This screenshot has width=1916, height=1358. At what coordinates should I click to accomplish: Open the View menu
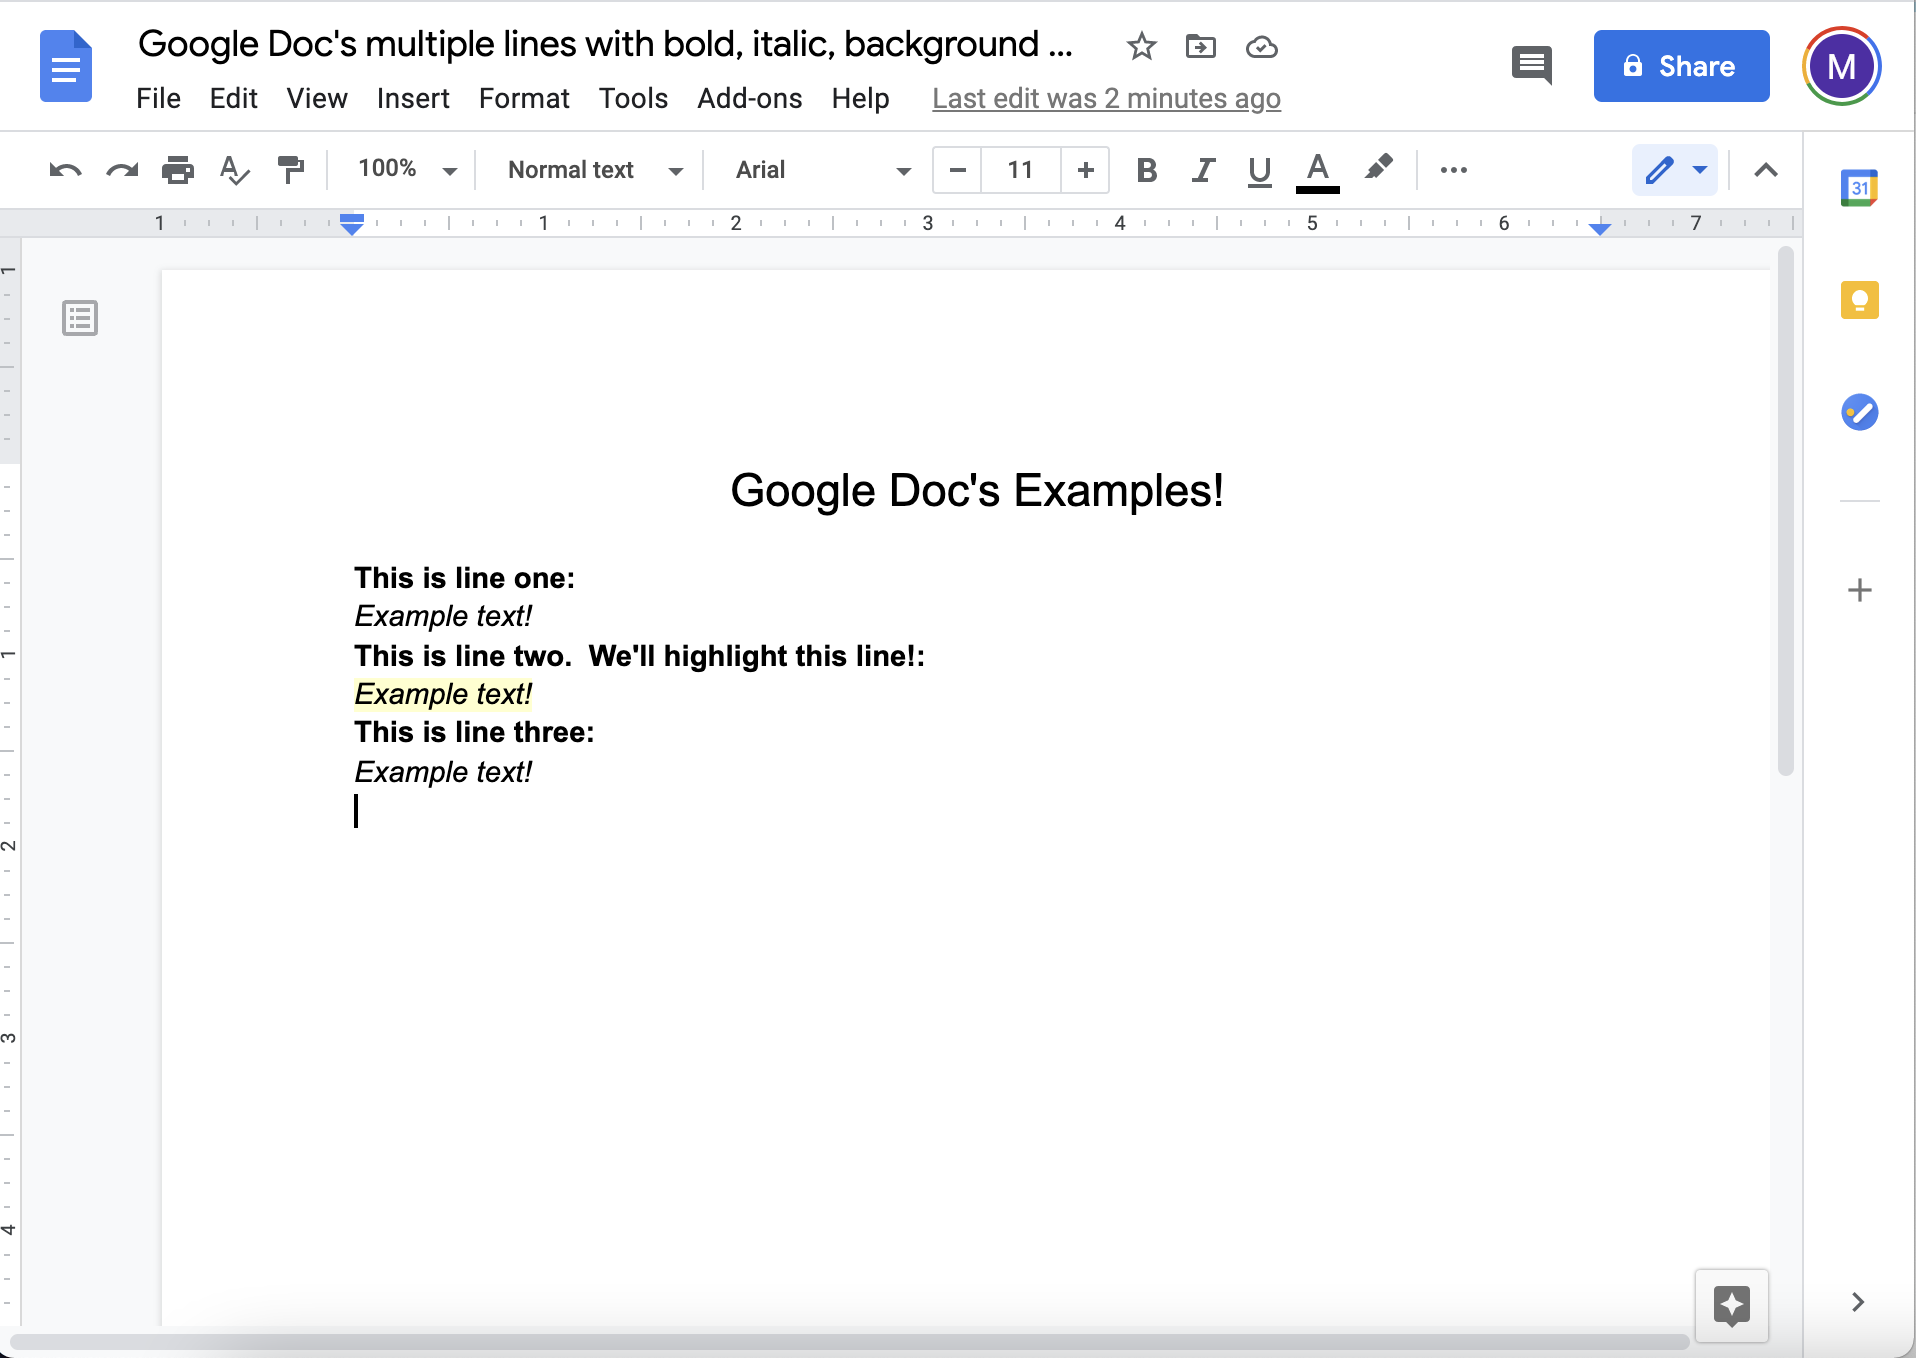pyautogui.click(x=317, y=98)
